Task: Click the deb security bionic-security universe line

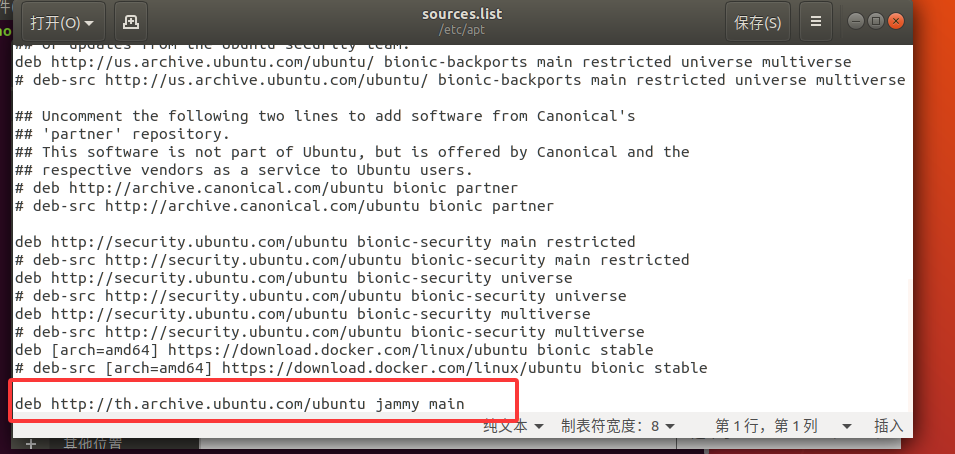Action: [x=294, y=278]
